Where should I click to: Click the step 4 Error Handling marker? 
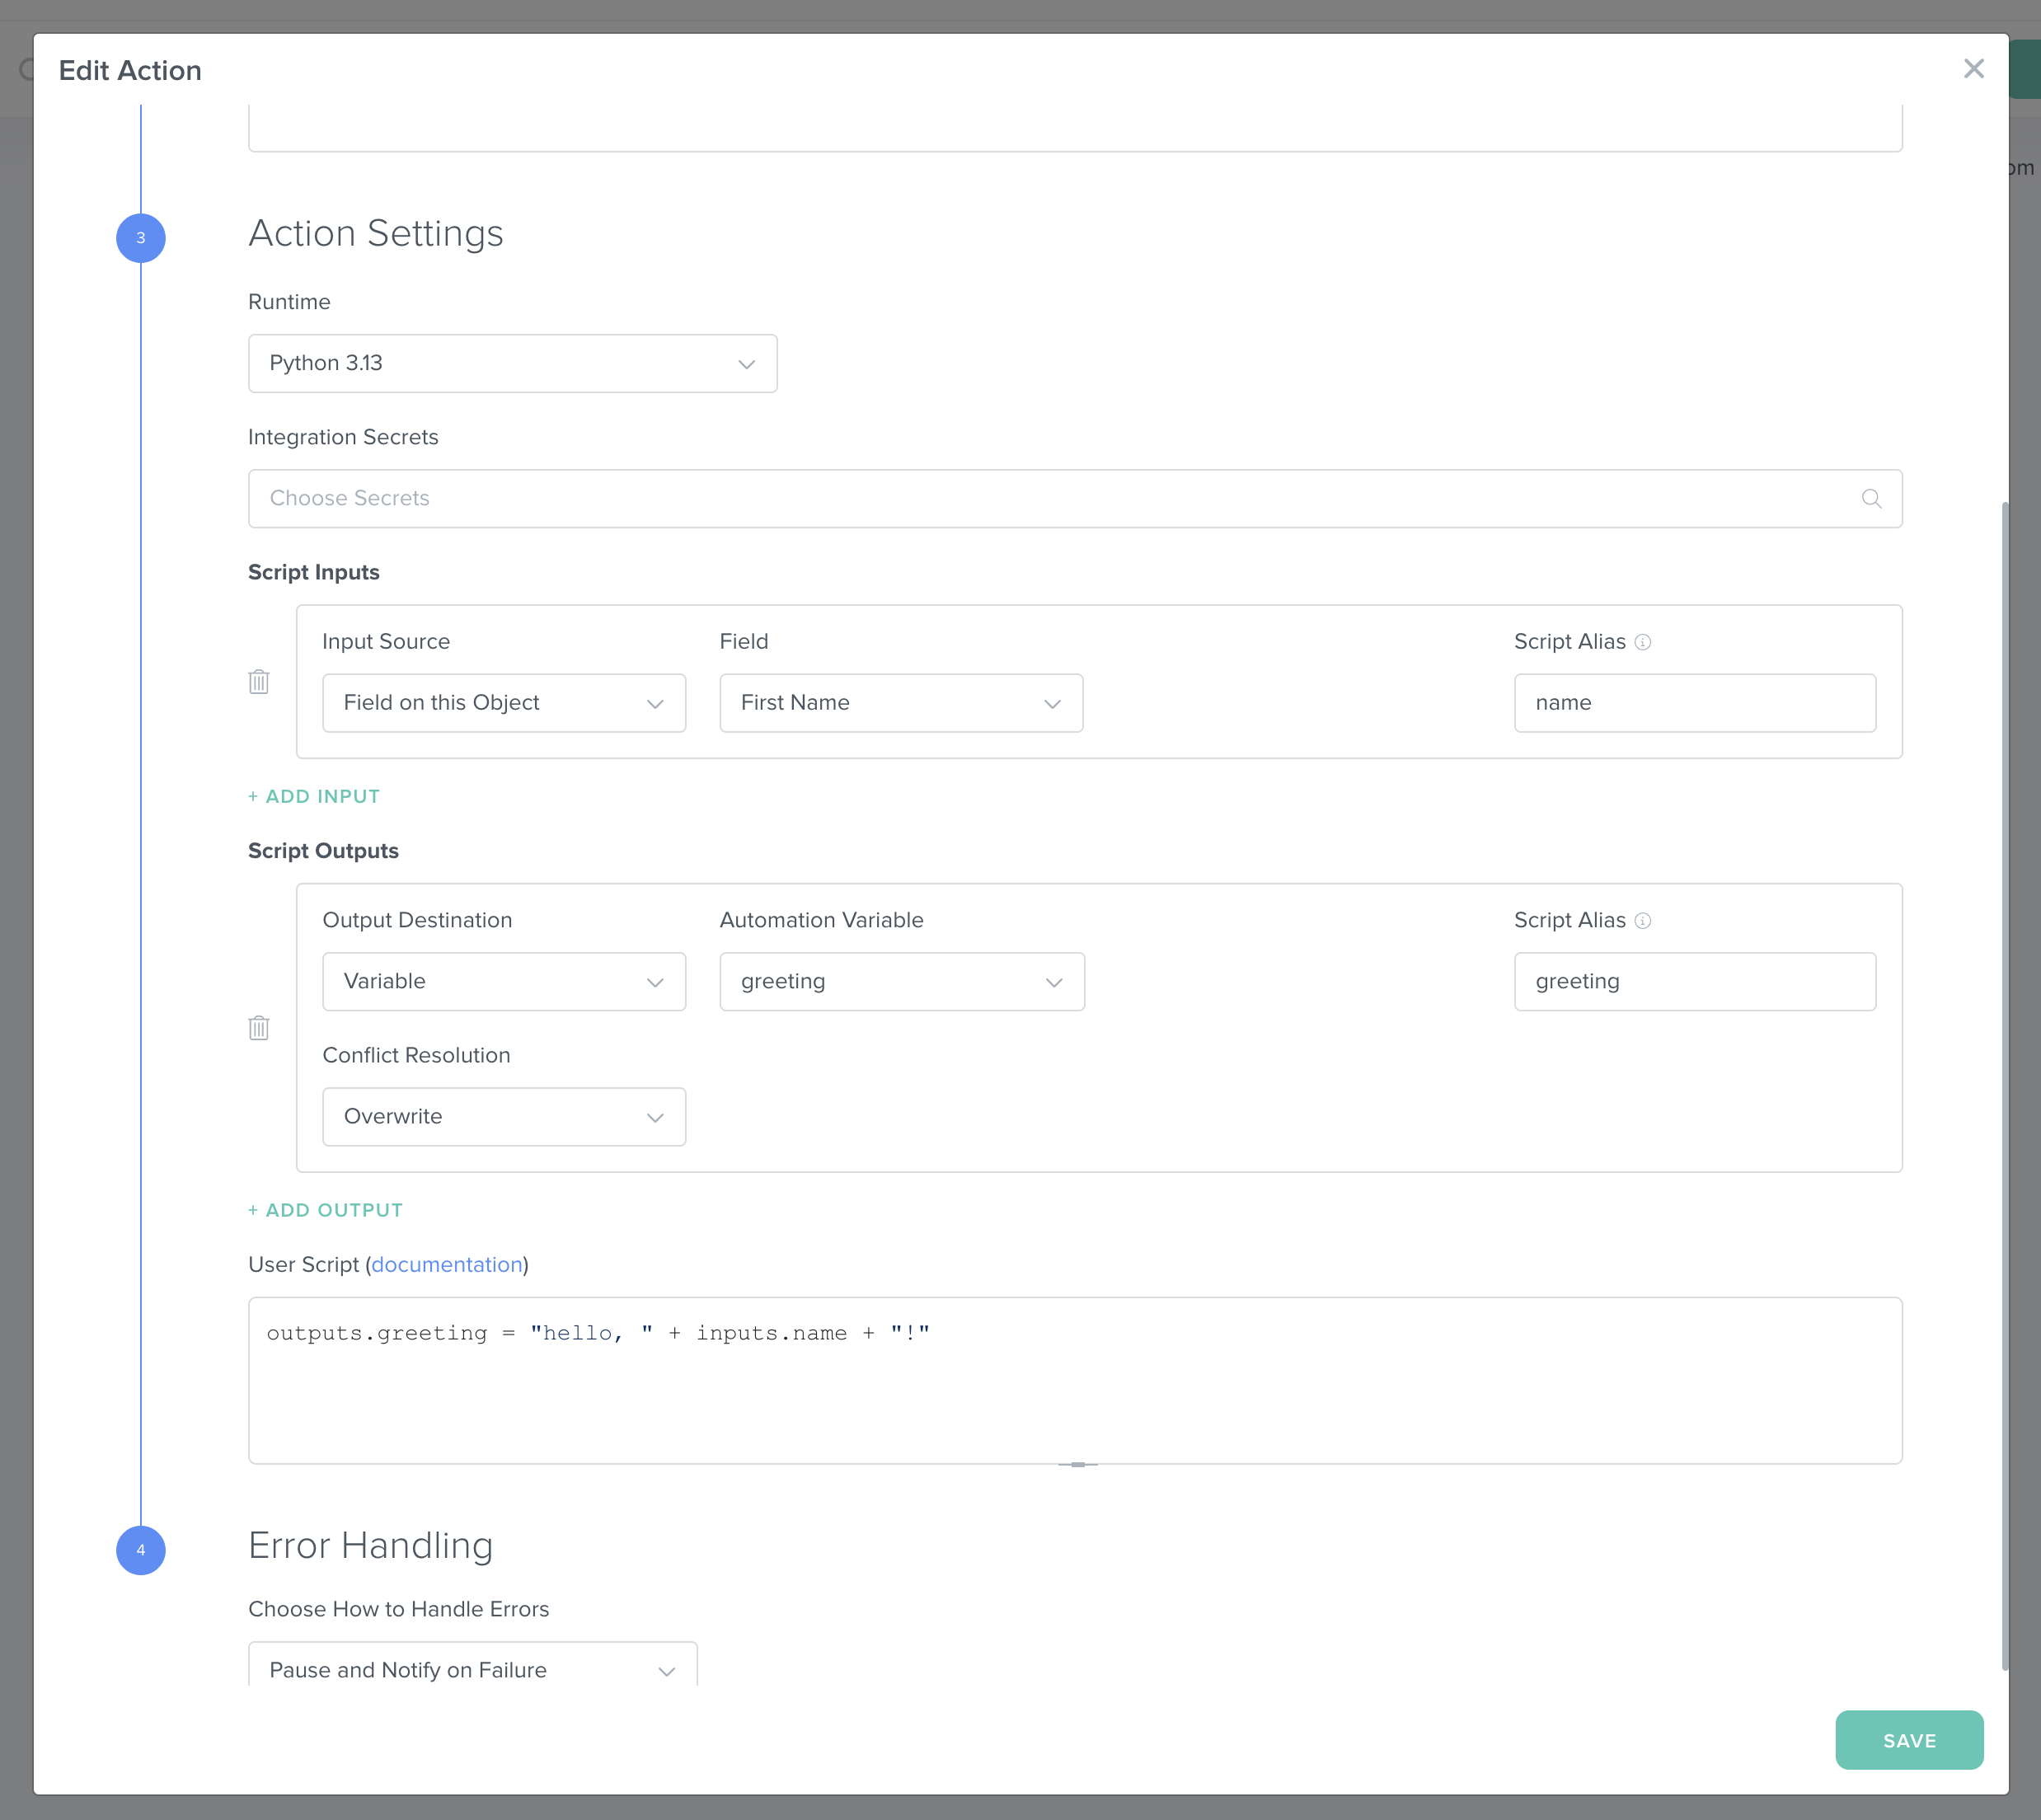pos(141,1550)
